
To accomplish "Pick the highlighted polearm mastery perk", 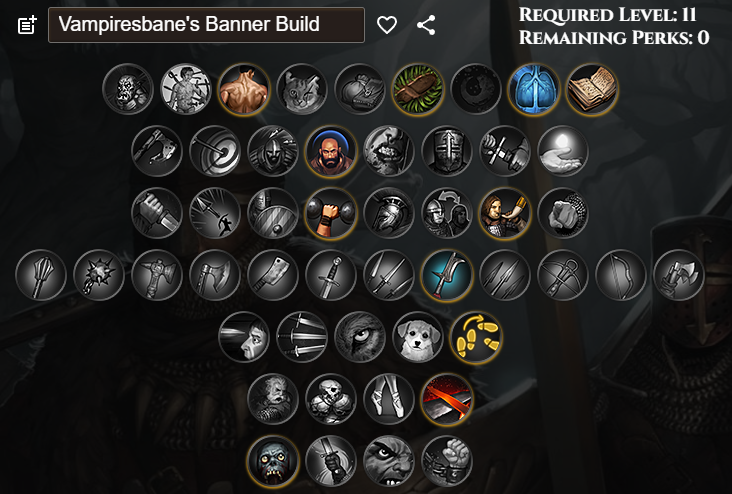I will (x=447, y=275).
